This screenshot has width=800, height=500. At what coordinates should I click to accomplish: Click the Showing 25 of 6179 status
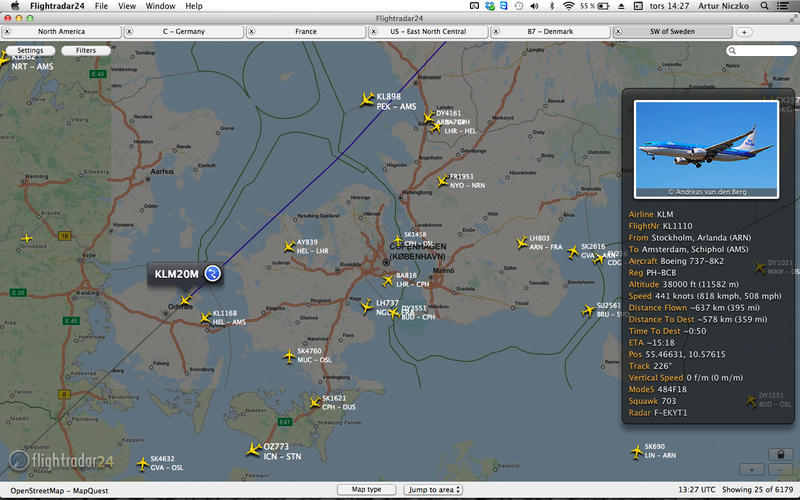point(757,489)
